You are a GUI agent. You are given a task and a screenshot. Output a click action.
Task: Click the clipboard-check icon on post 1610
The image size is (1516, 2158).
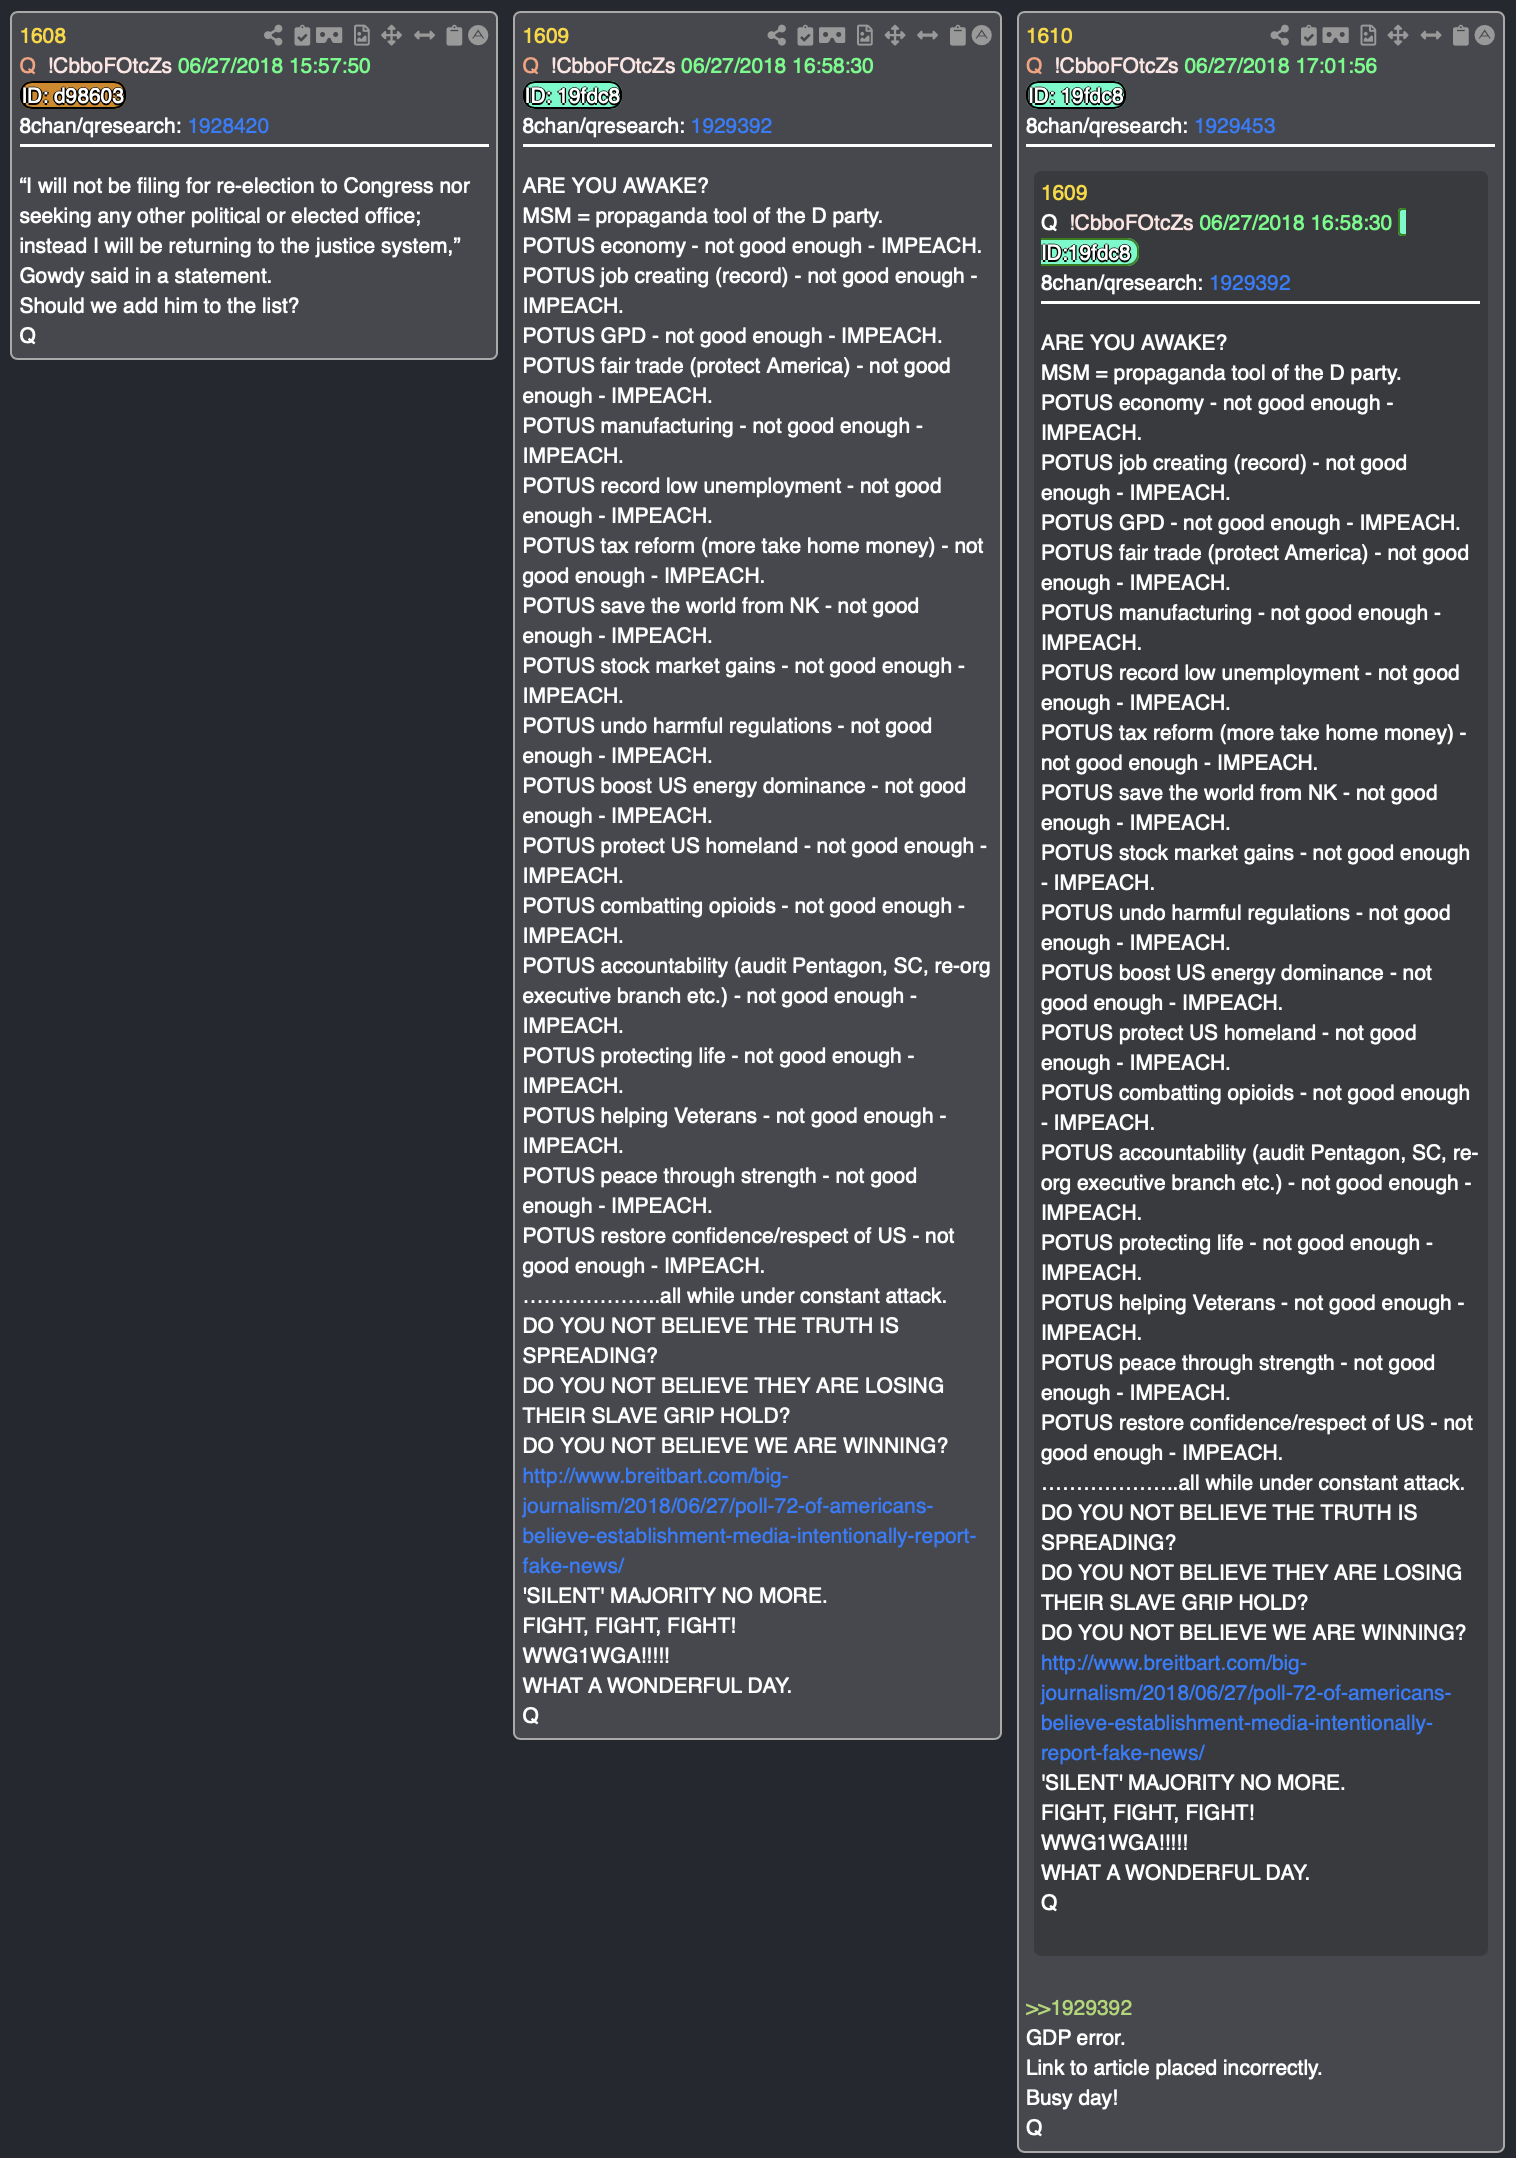click(1309, 36)
